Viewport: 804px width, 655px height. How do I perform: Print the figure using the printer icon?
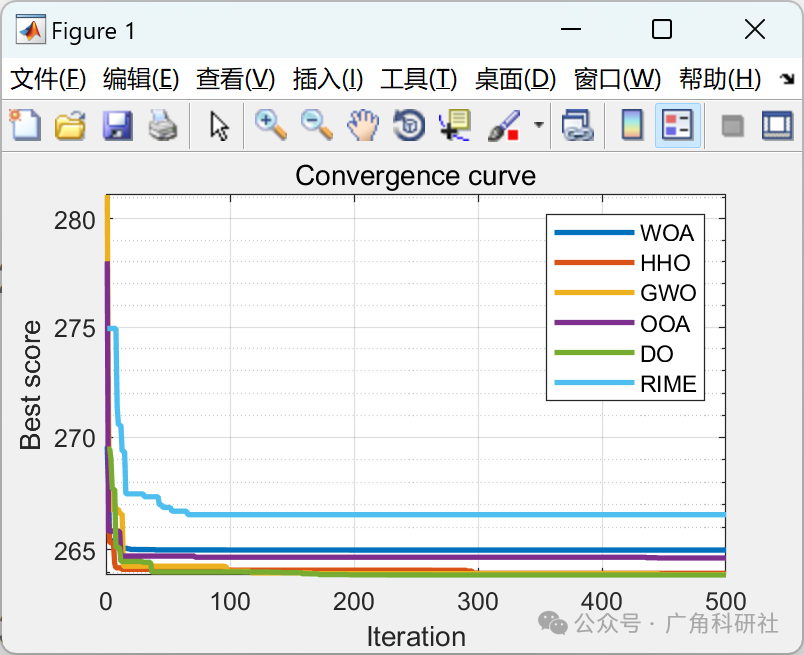[163, 125]
